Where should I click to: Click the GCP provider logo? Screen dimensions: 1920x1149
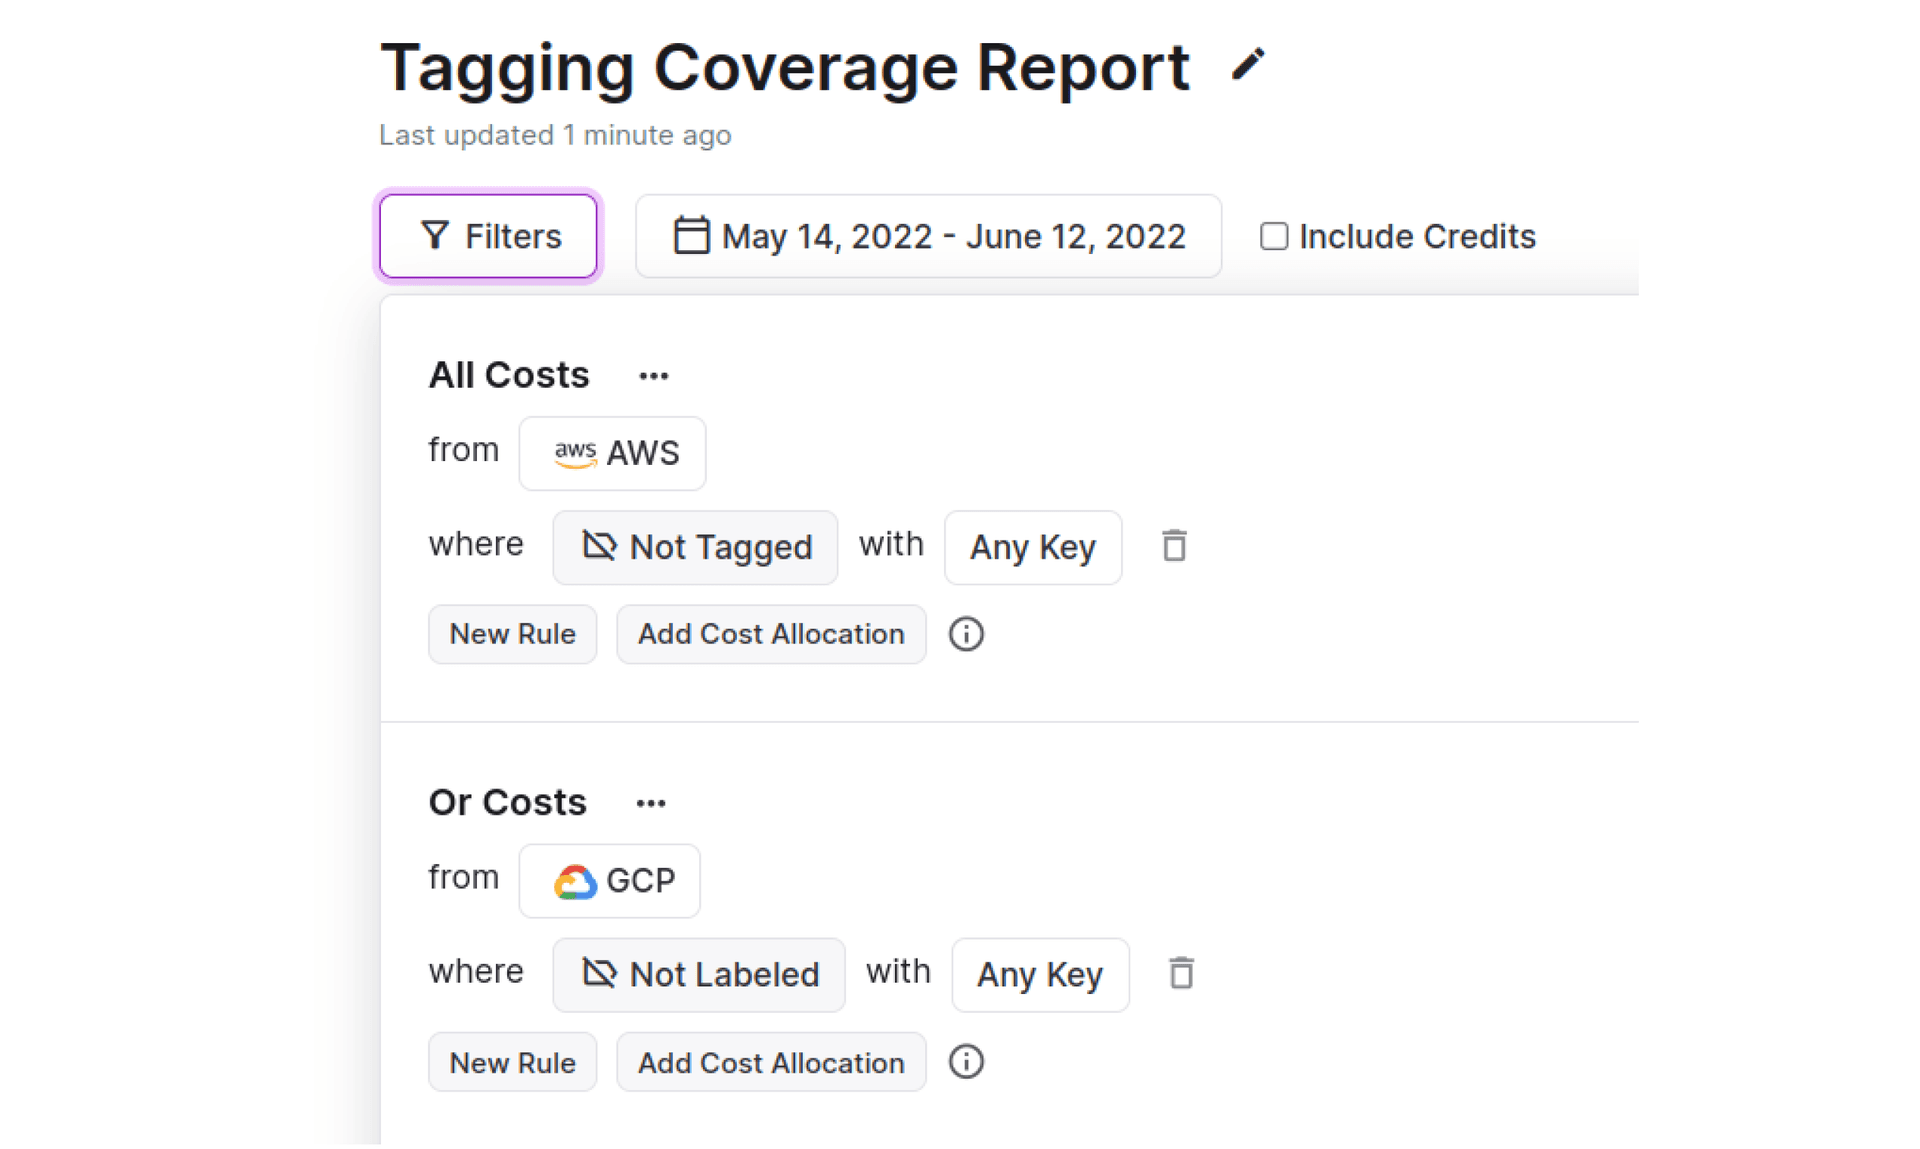(575, 880)
